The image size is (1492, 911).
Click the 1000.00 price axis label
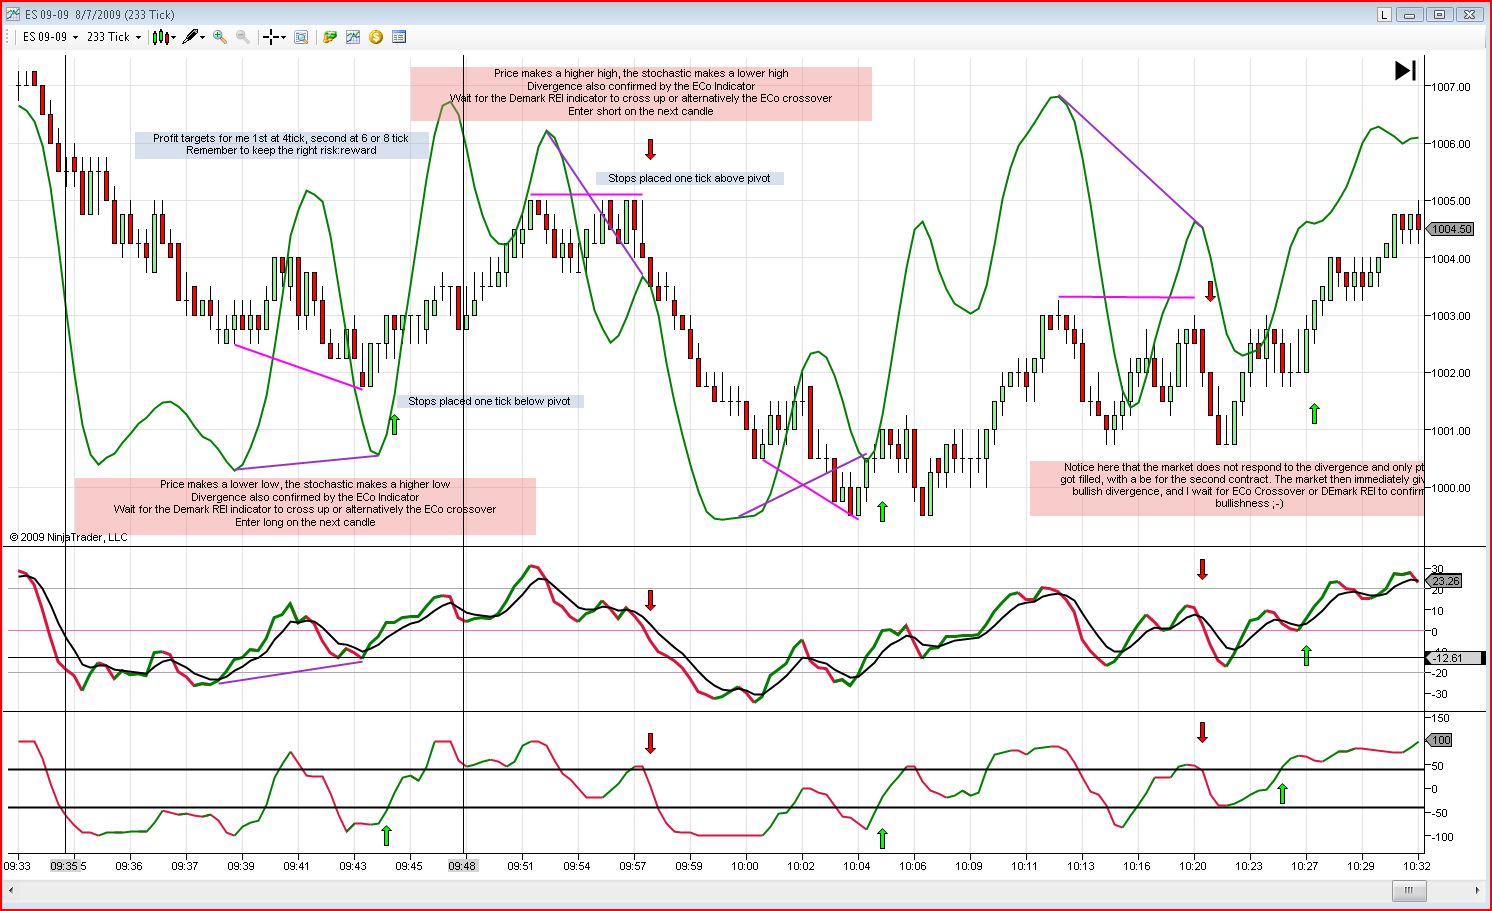1451,488
